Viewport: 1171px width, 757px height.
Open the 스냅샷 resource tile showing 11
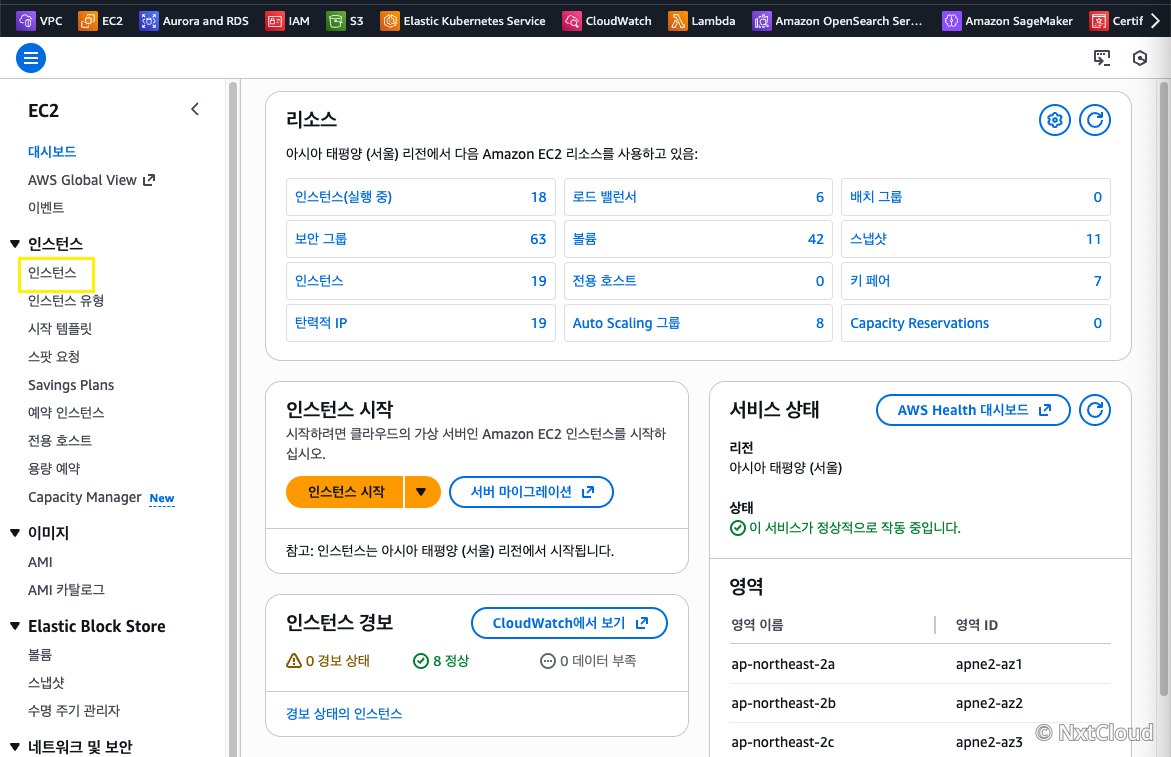(x=976, y=239)
